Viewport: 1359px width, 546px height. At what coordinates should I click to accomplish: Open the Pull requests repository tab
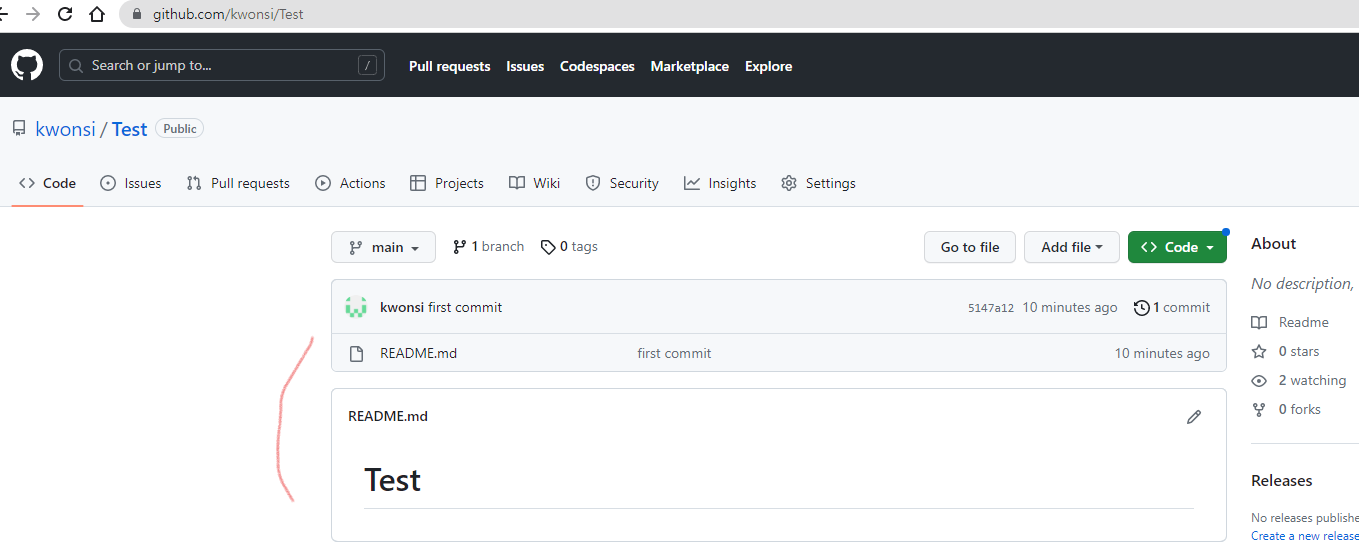pos(238,183)
